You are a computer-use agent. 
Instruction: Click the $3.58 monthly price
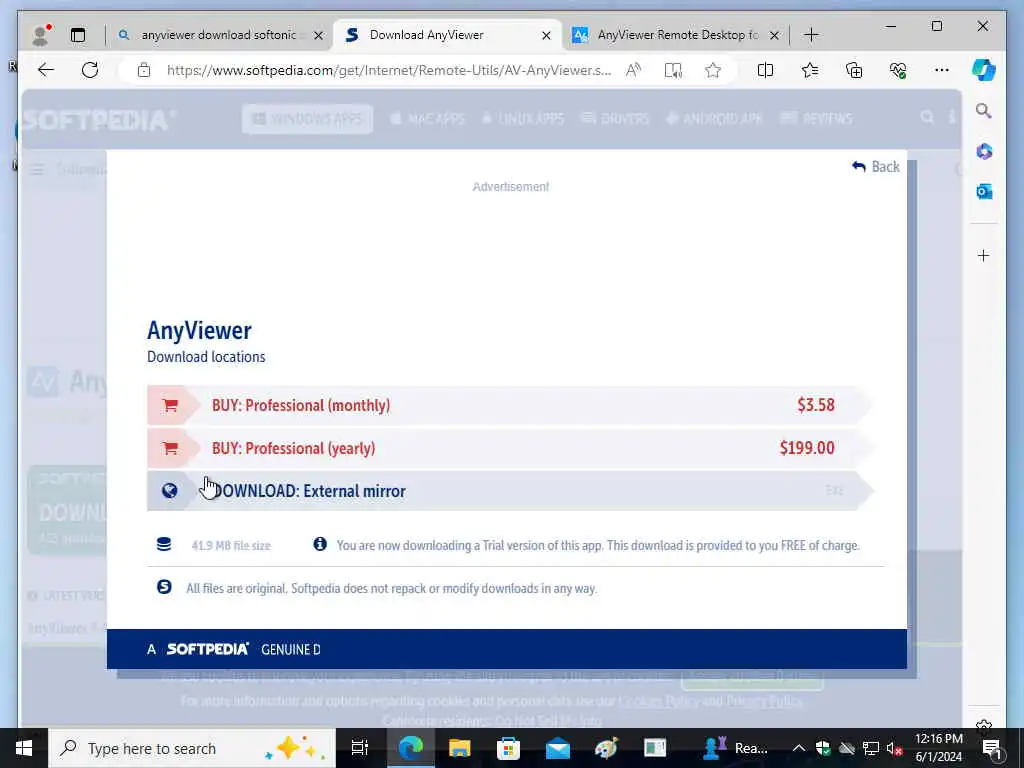pyautogui.click(x=816, y=405)
